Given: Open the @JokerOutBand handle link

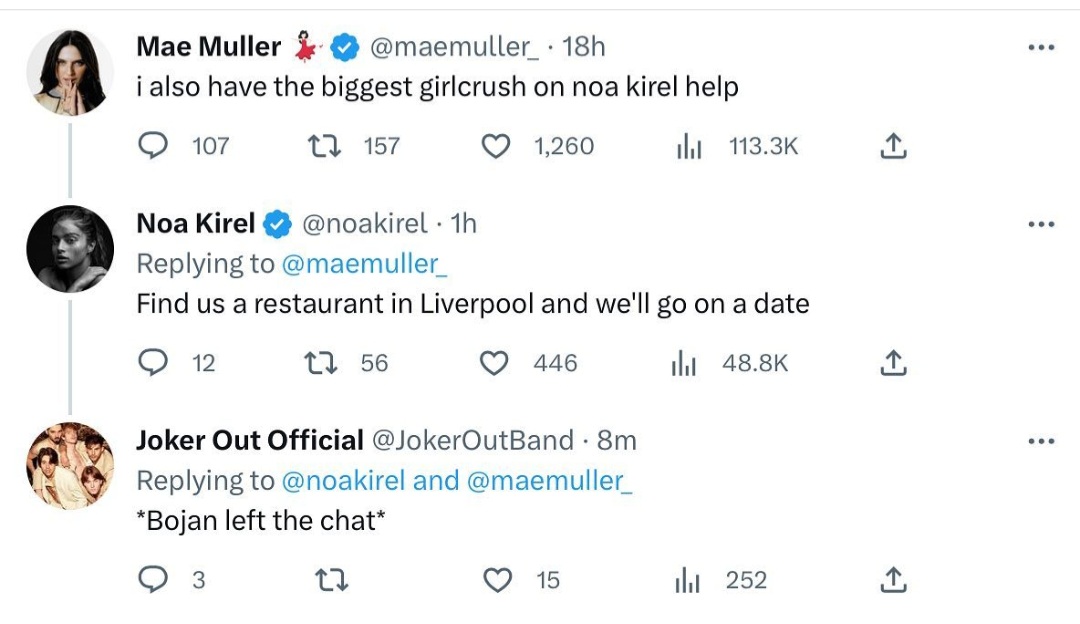Looking at the screenshot, I should click(472, 440).
